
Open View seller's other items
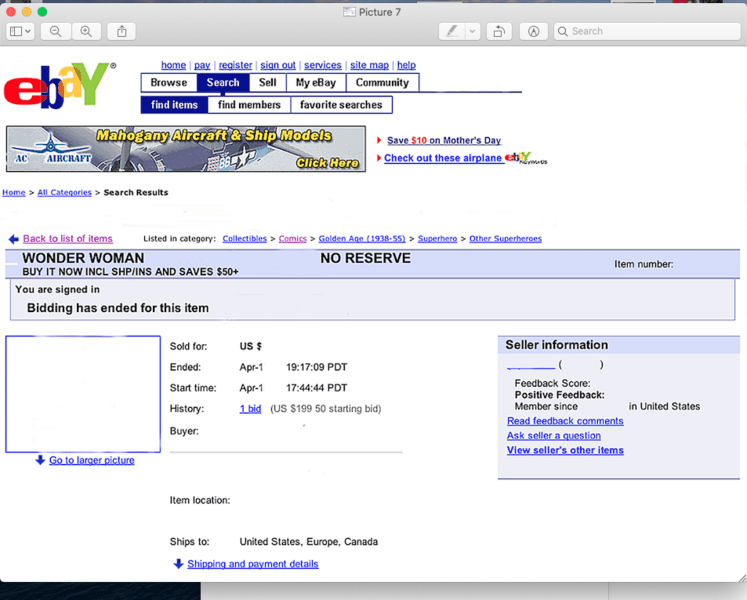565,450
